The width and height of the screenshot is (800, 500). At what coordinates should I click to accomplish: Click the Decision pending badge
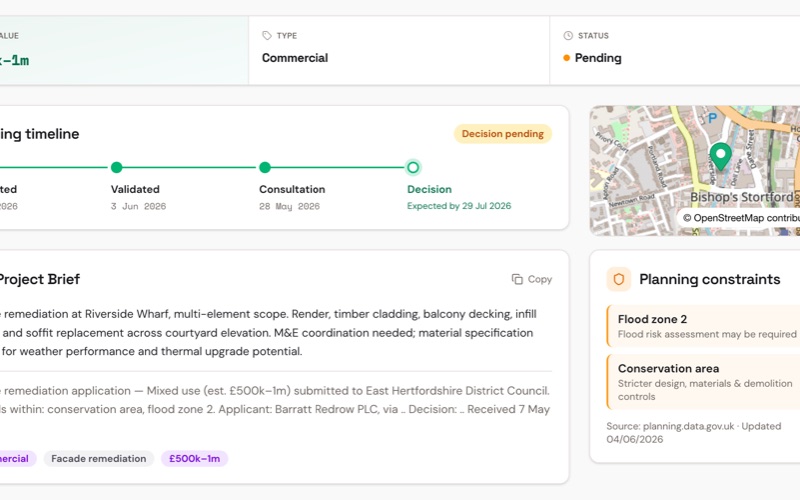tap(503, 134)
